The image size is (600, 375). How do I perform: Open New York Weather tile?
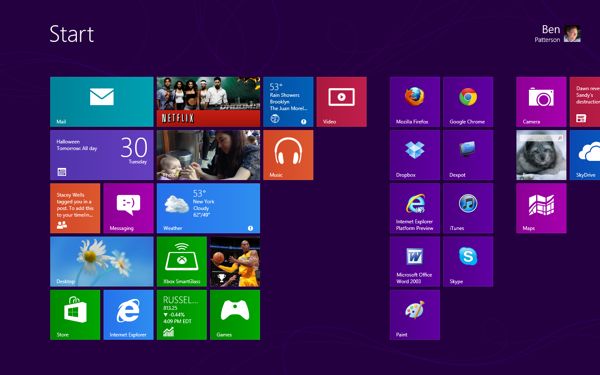pyautogui.click(x=208, y=208)
